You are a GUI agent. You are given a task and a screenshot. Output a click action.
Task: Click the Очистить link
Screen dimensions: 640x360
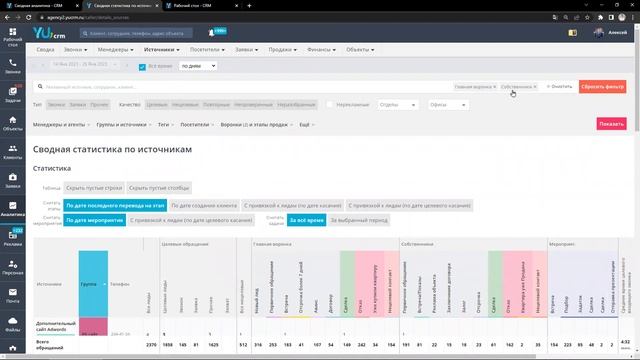click(560, 87)
